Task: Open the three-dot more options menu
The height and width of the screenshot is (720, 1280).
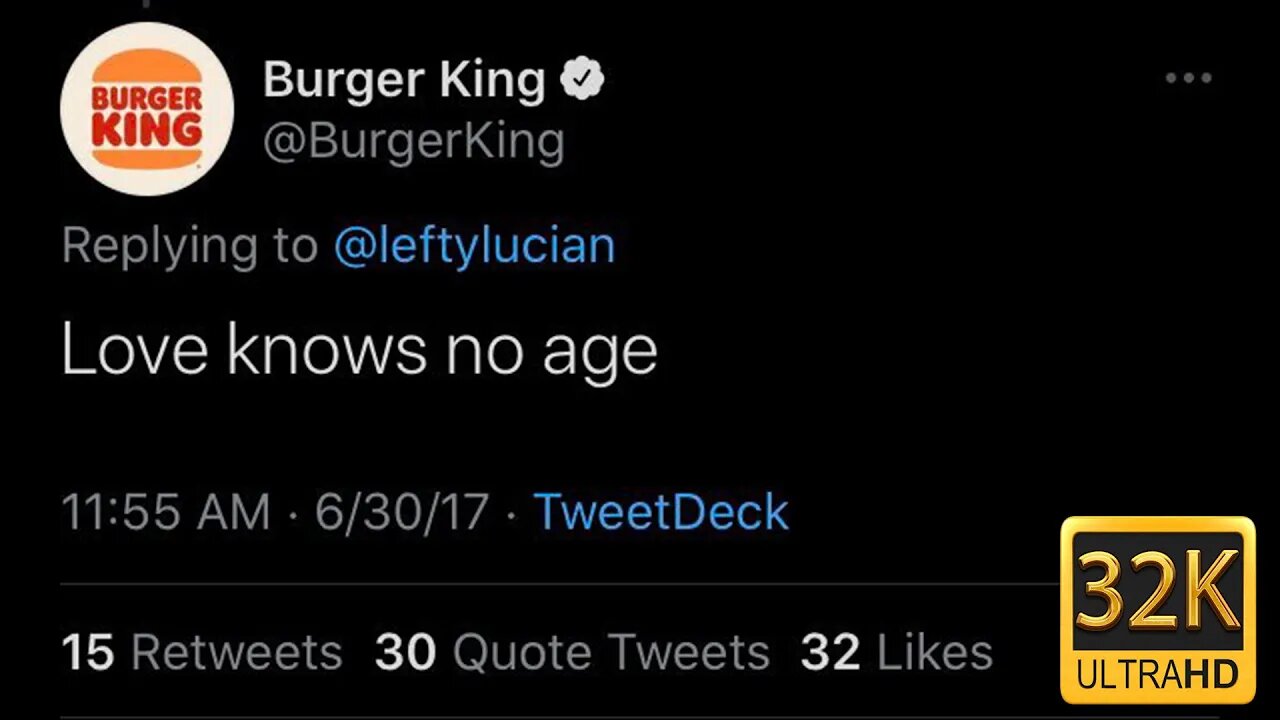Action: 1188,79
